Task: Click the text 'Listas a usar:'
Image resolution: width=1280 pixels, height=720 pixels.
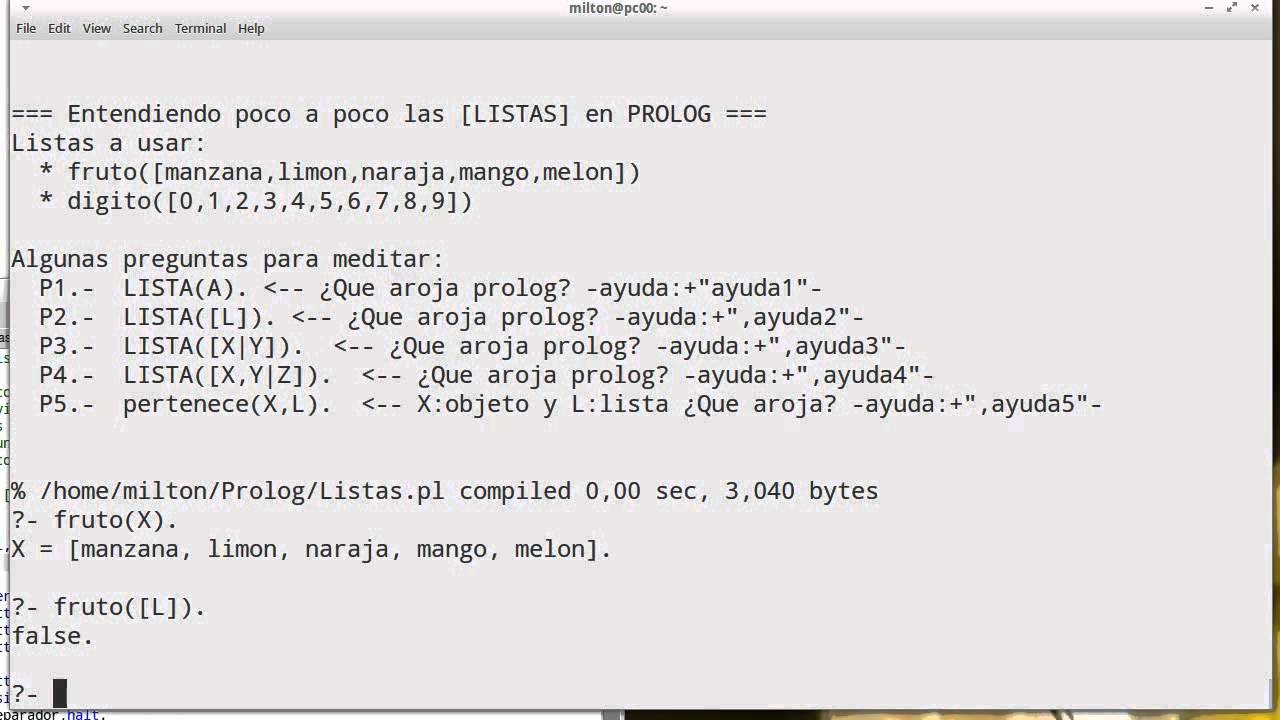Action: (x=109, y=143)
